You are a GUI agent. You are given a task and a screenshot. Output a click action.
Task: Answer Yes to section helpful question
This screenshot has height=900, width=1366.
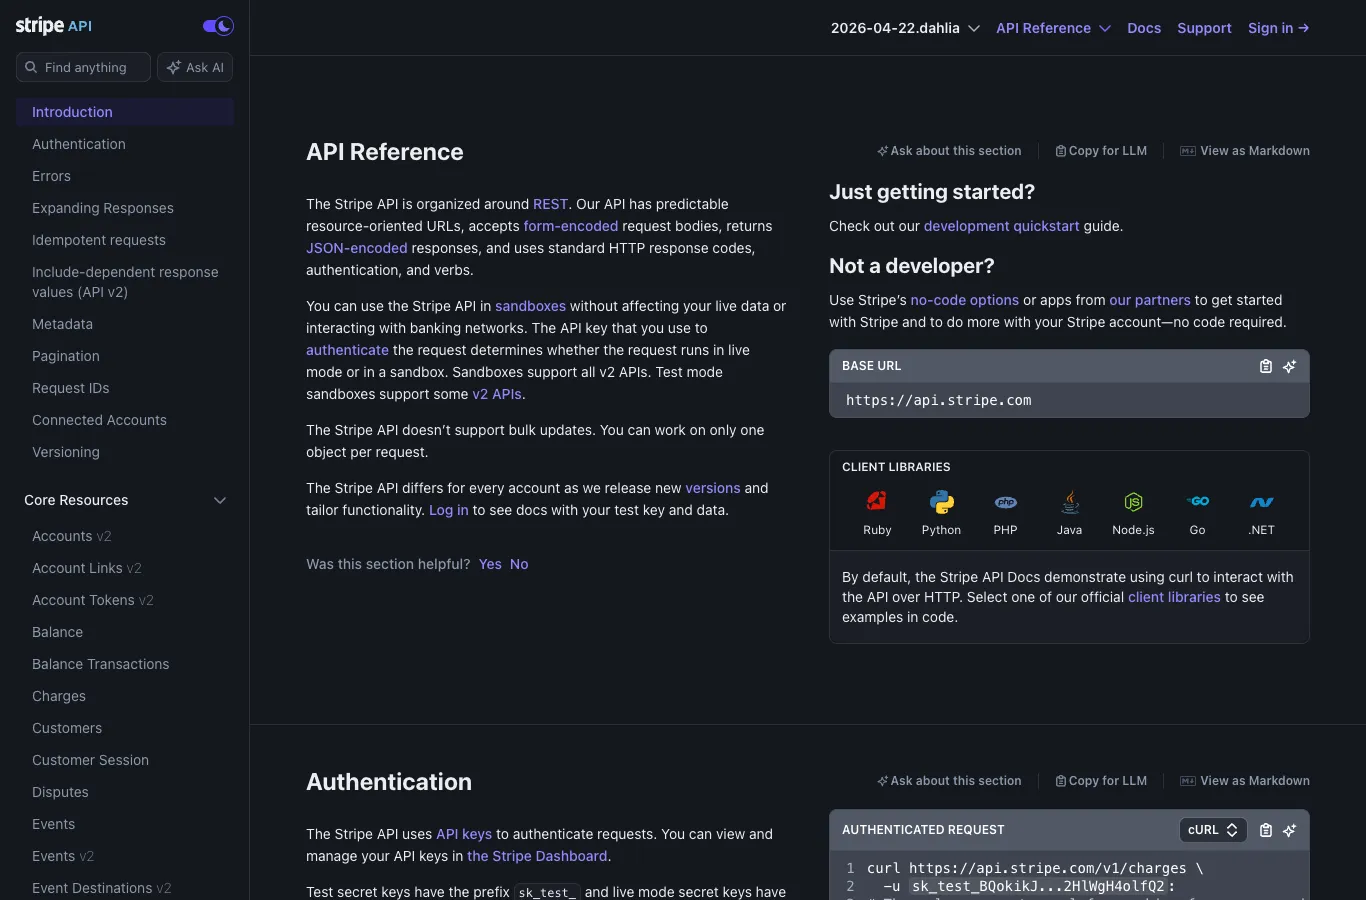click(x=490, y=564)
